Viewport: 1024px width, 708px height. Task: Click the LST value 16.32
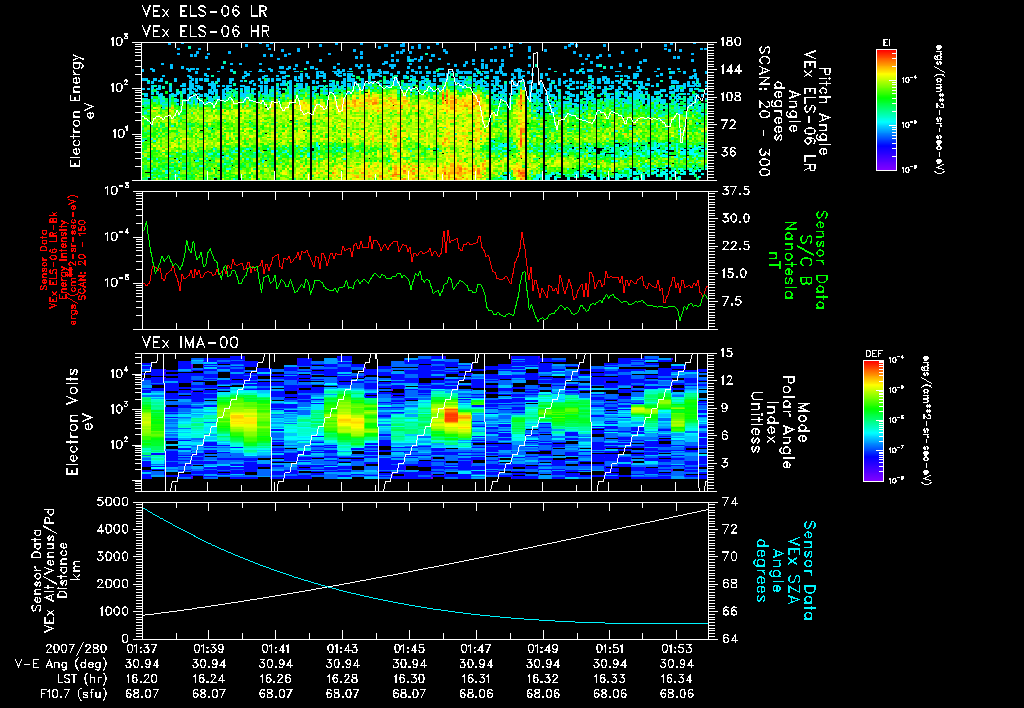click(x=543, y=679)
